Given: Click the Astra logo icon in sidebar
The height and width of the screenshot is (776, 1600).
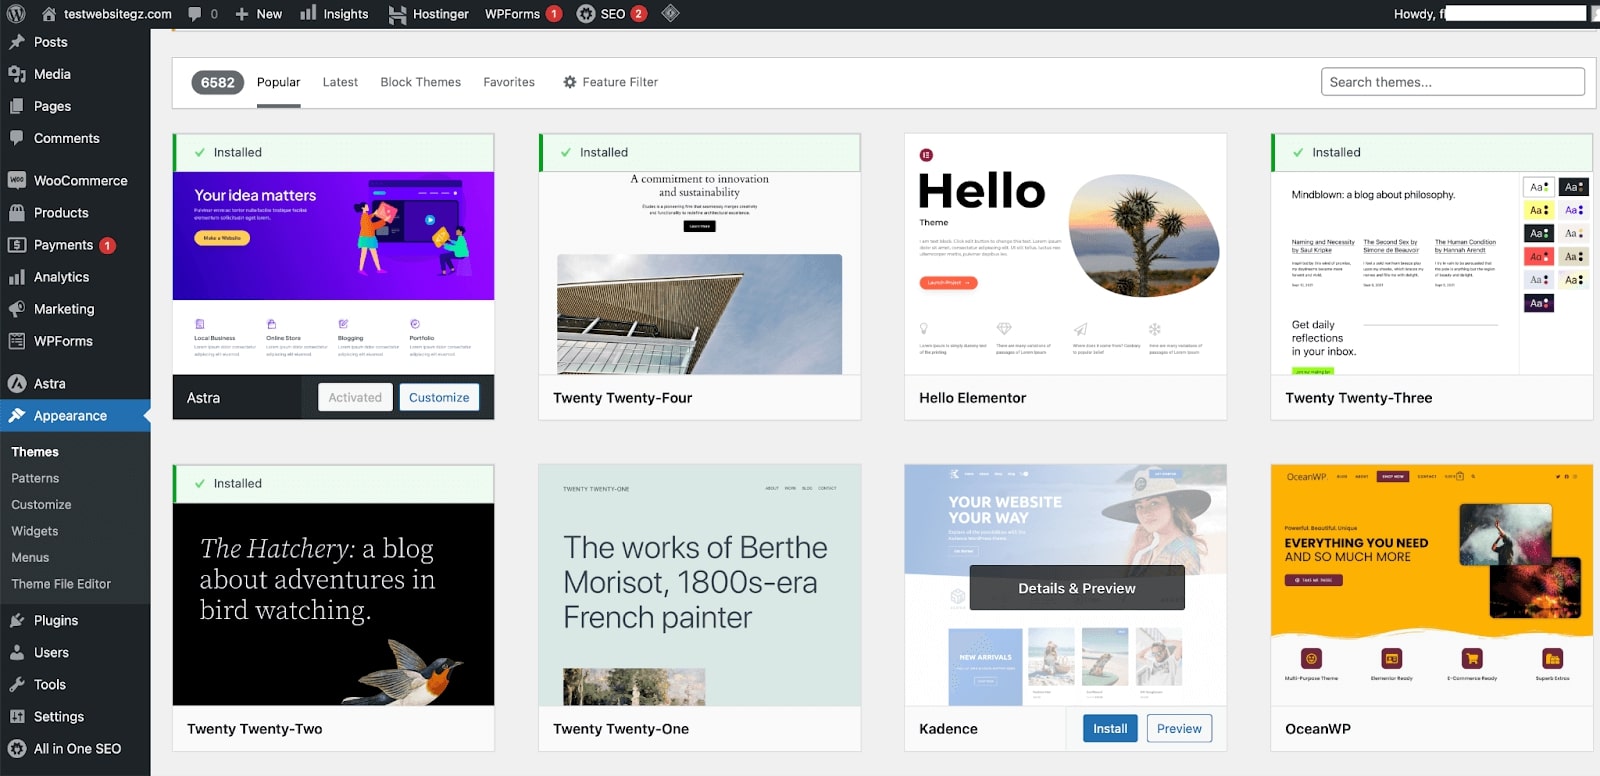Looking at the screenshot, I should click(17, 383).
